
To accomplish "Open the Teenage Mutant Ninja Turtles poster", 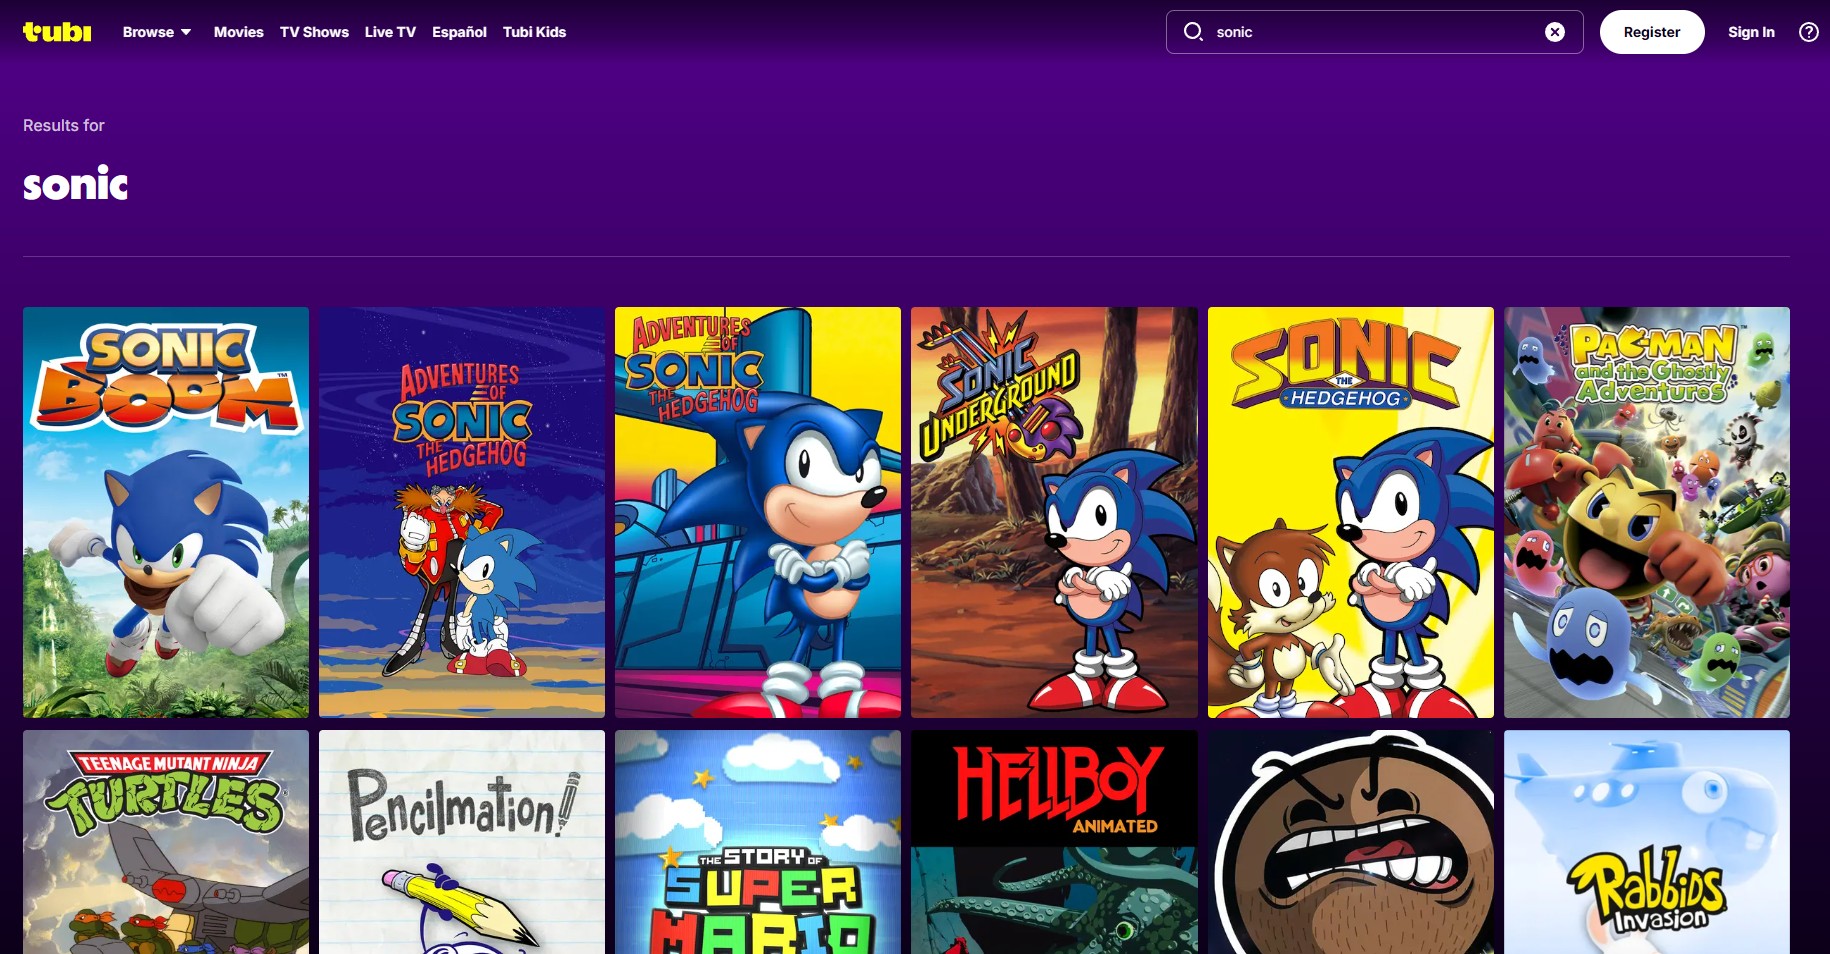I will 166,842.
